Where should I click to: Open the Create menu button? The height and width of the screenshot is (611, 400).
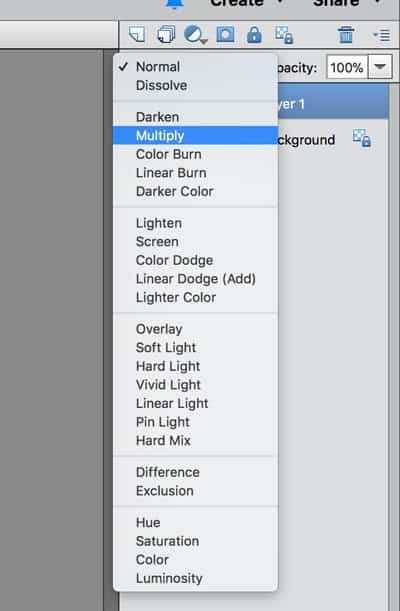pyautogui.click(x=247, y=4)
